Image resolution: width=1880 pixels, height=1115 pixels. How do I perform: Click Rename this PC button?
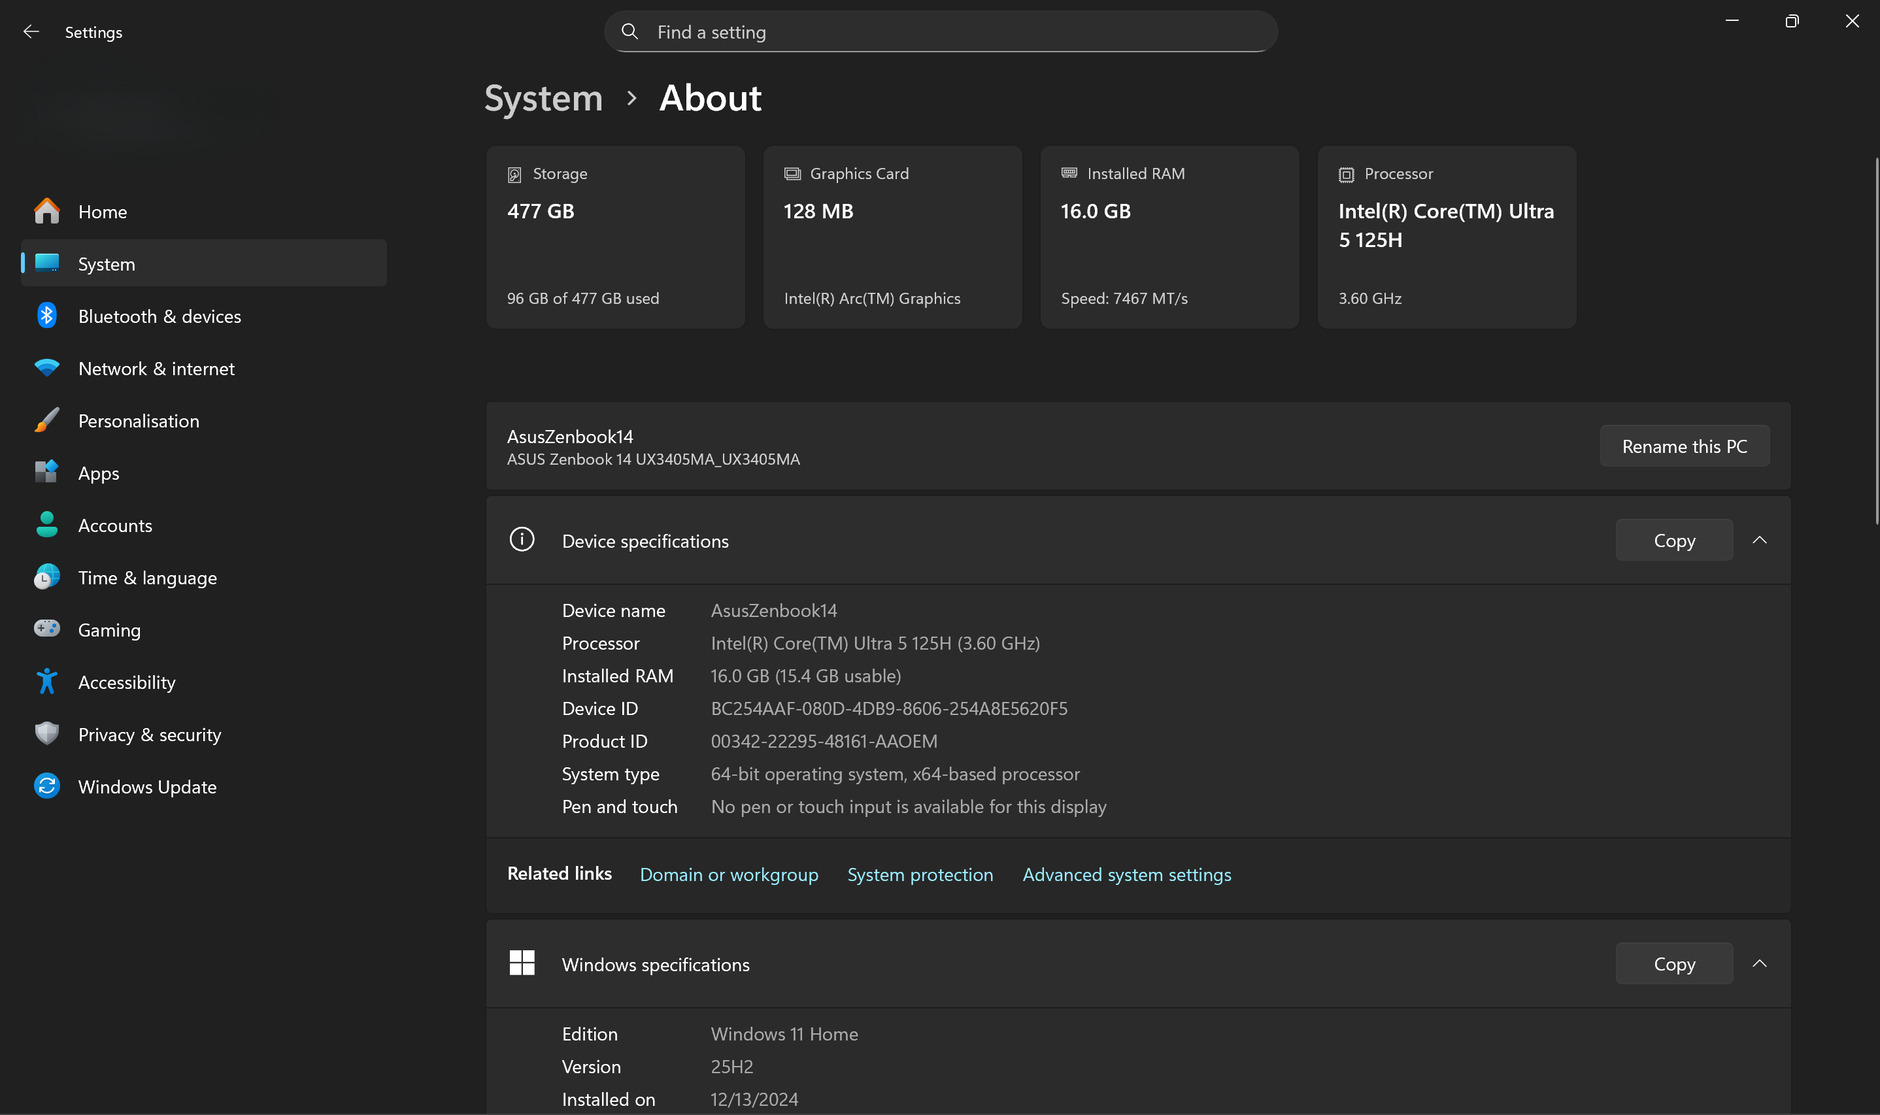[1684, 446]
